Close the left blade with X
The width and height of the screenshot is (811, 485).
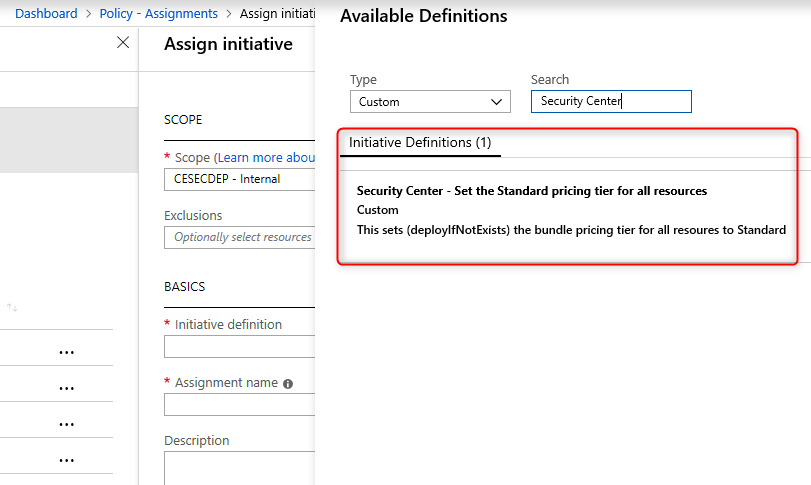[123, 42]
